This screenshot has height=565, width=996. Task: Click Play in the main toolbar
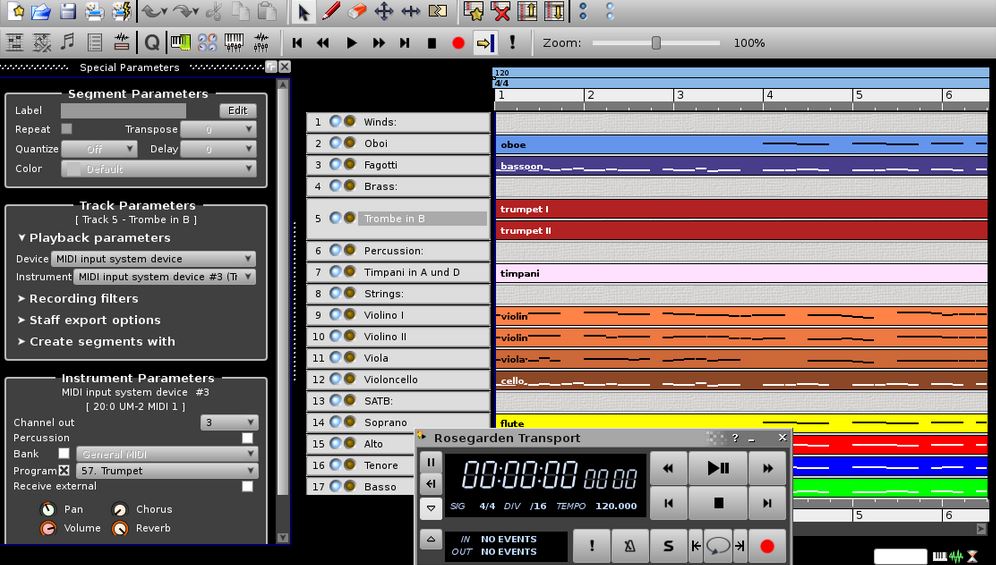click(x=351, y=43)
